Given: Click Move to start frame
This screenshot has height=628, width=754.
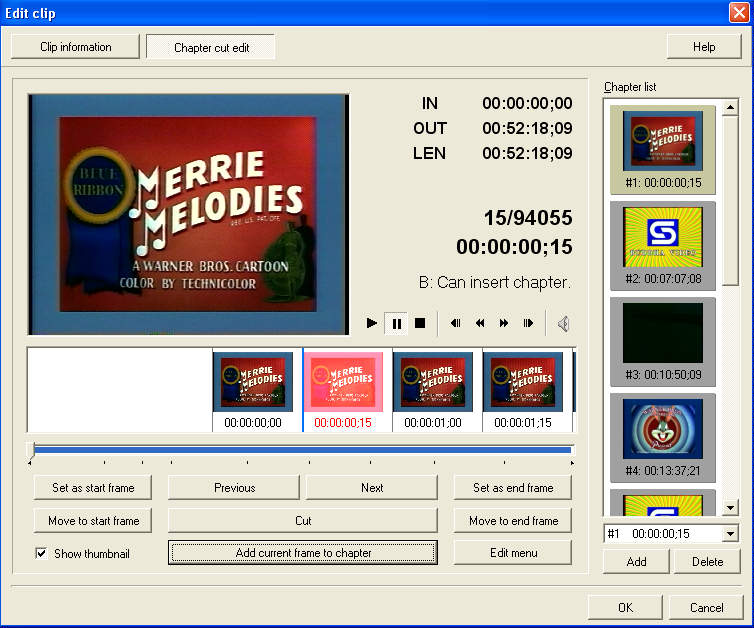Looking at the screenshot, I should (93, 520).
